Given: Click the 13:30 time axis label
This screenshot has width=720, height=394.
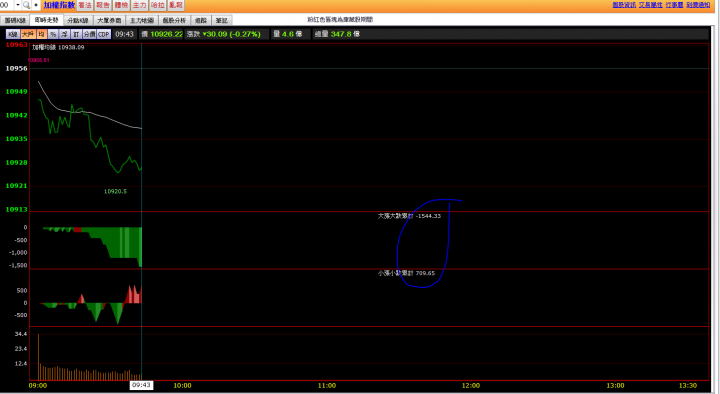Looking at the screenshot, I should pos(687,386).
